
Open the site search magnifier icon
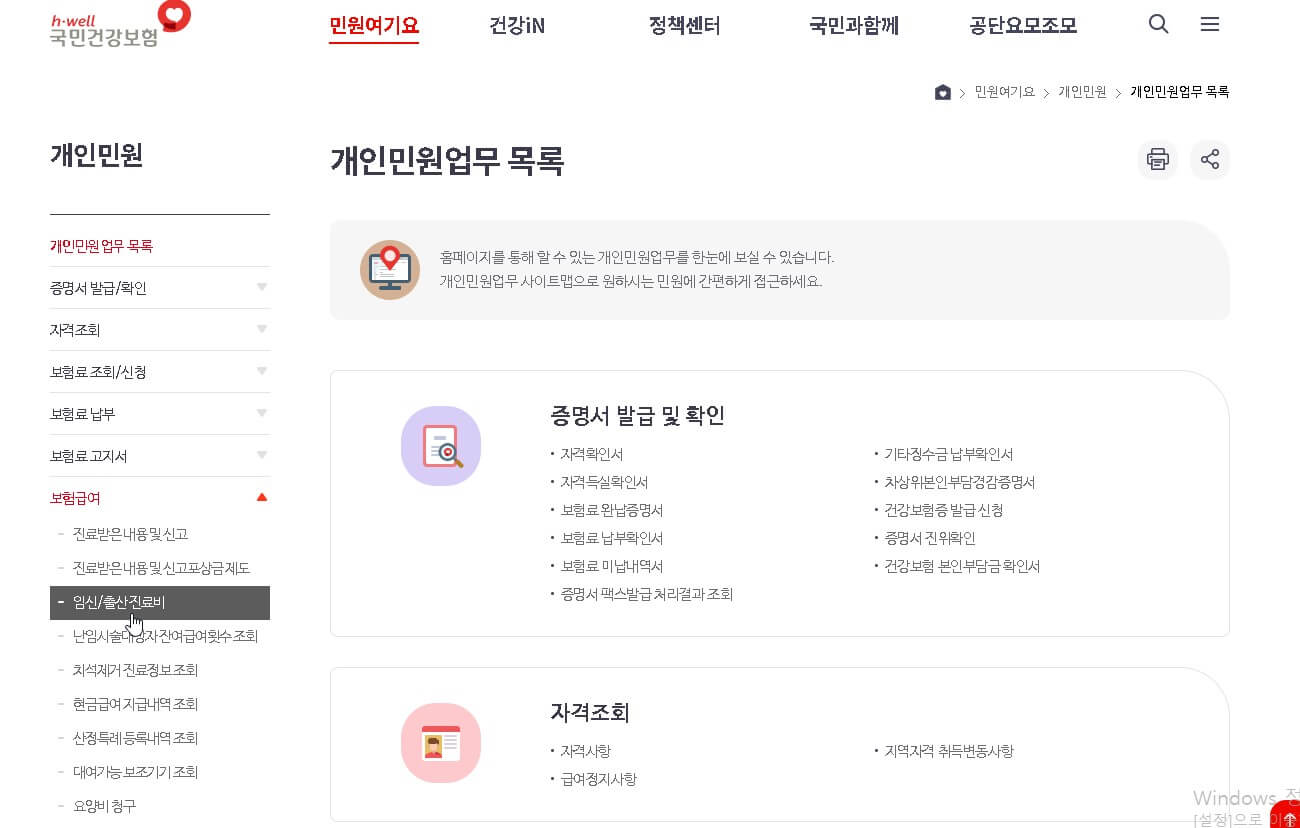click(1158, 24)
